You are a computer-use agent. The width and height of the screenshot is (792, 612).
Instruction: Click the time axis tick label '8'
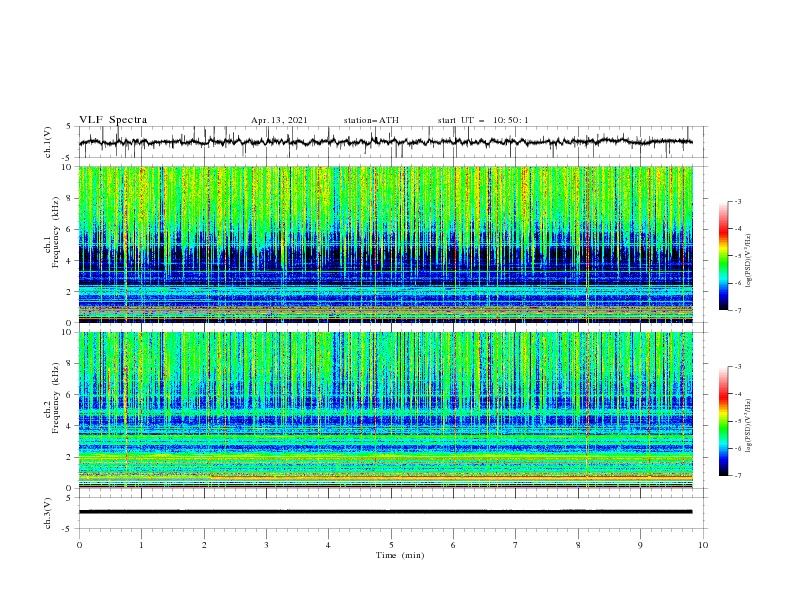pos(578,545)
